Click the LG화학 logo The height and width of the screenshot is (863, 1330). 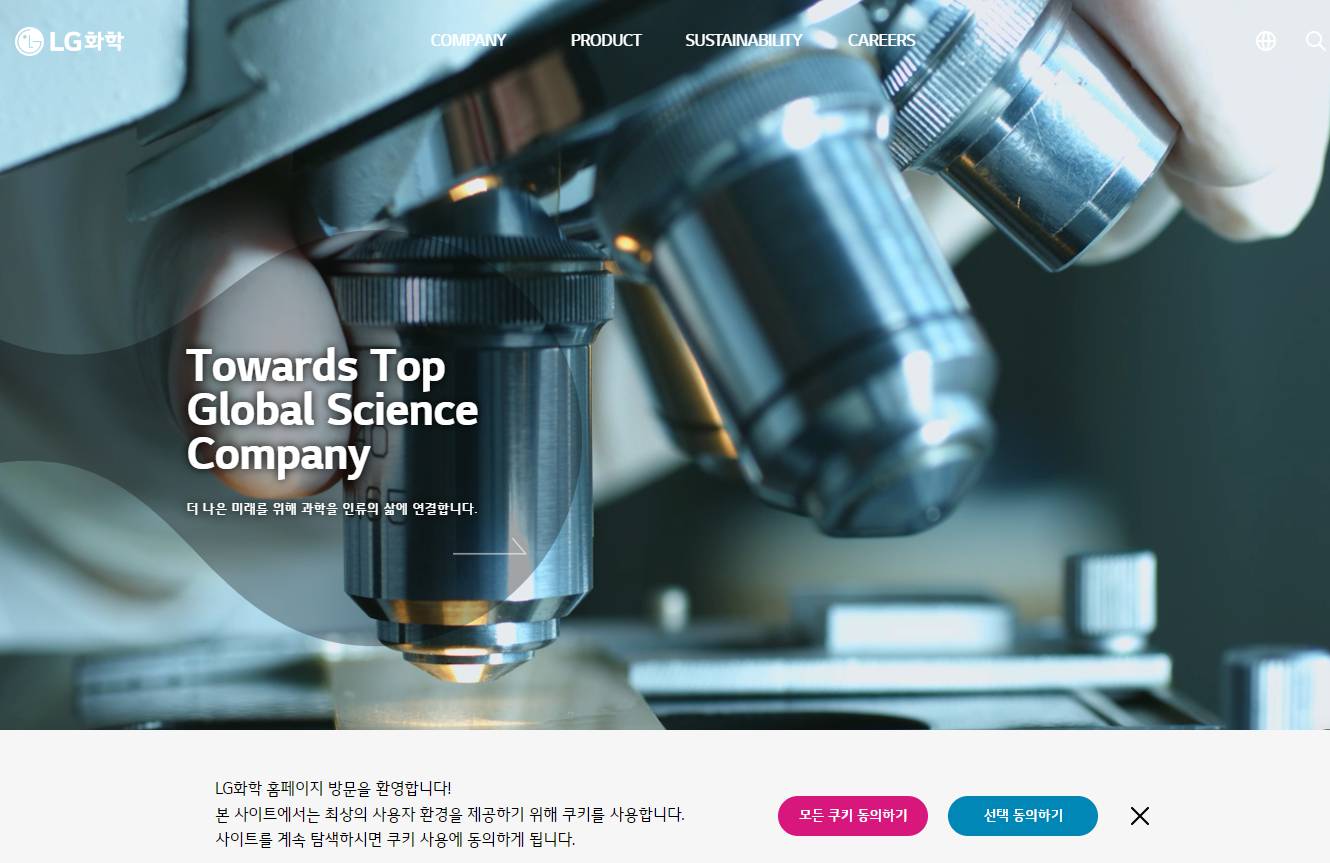click(70, 41)
